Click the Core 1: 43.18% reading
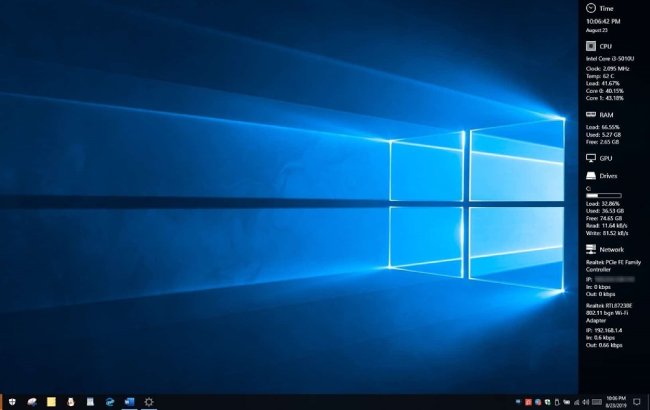Image resolution: width=650 pixels, height=410 pixels. pos(605,98)
